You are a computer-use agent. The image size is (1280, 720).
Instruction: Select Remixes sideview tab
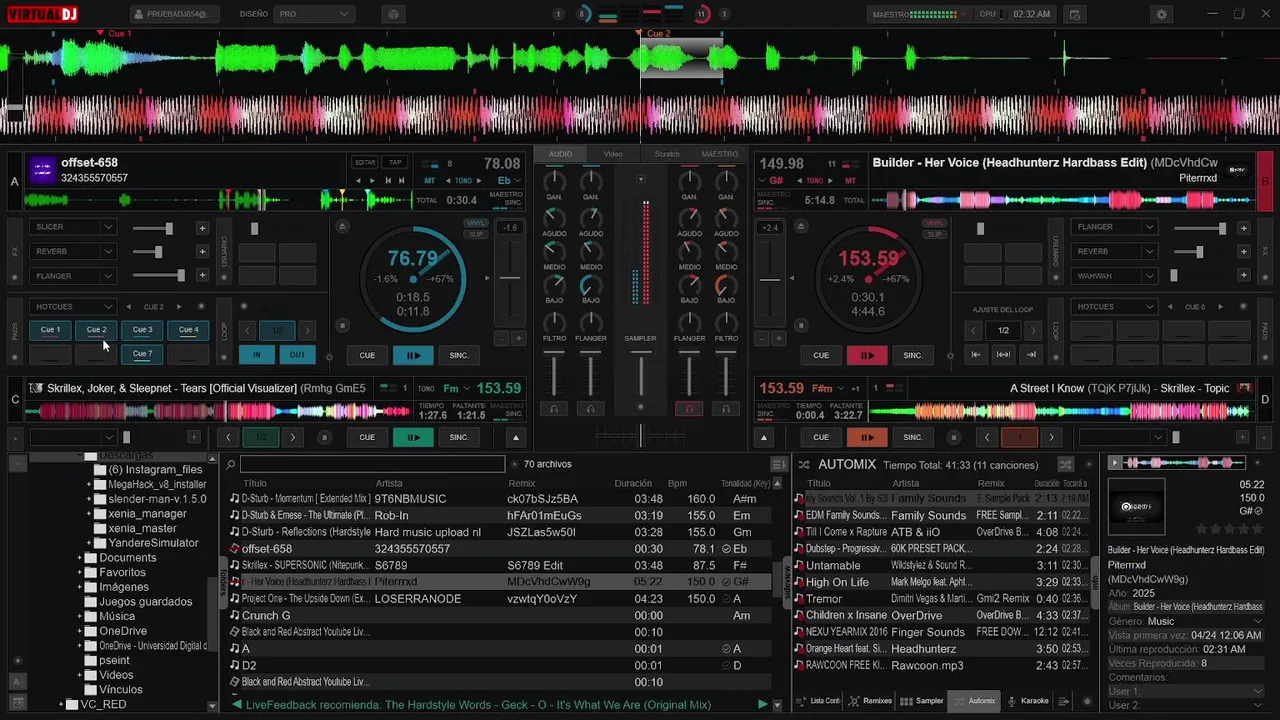(870, 701)
